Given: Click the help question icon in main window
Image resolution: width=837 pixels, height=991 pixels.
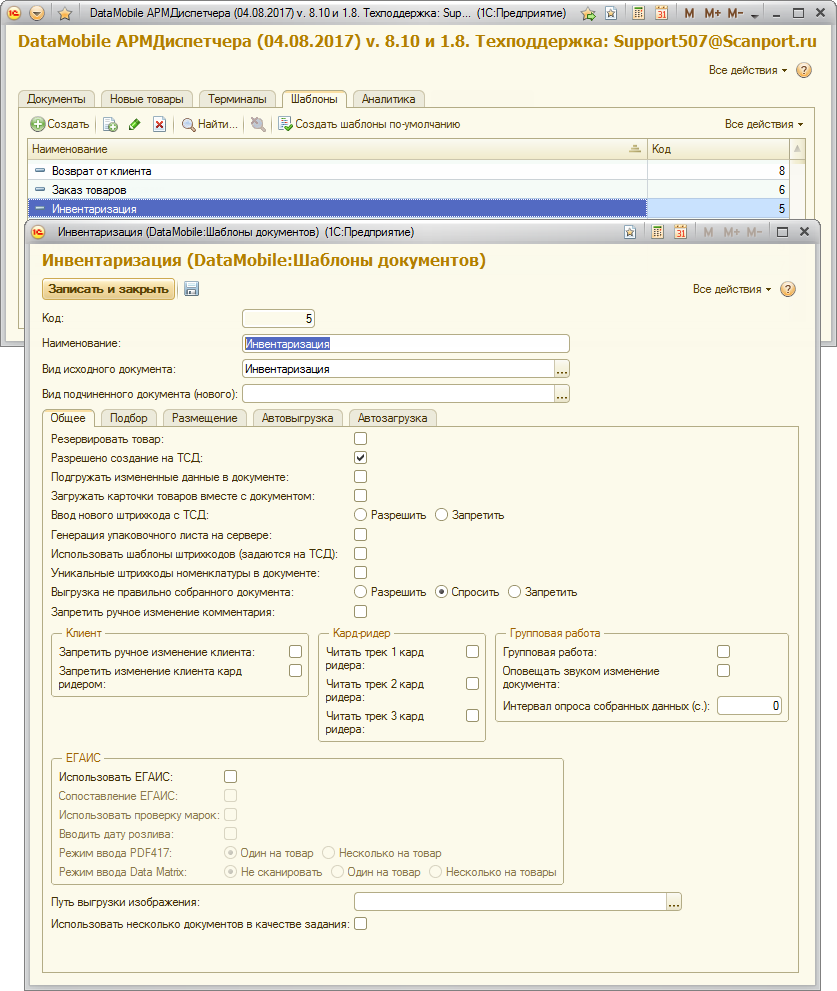Looking at the screenshot, I should [x=803, y=70].
